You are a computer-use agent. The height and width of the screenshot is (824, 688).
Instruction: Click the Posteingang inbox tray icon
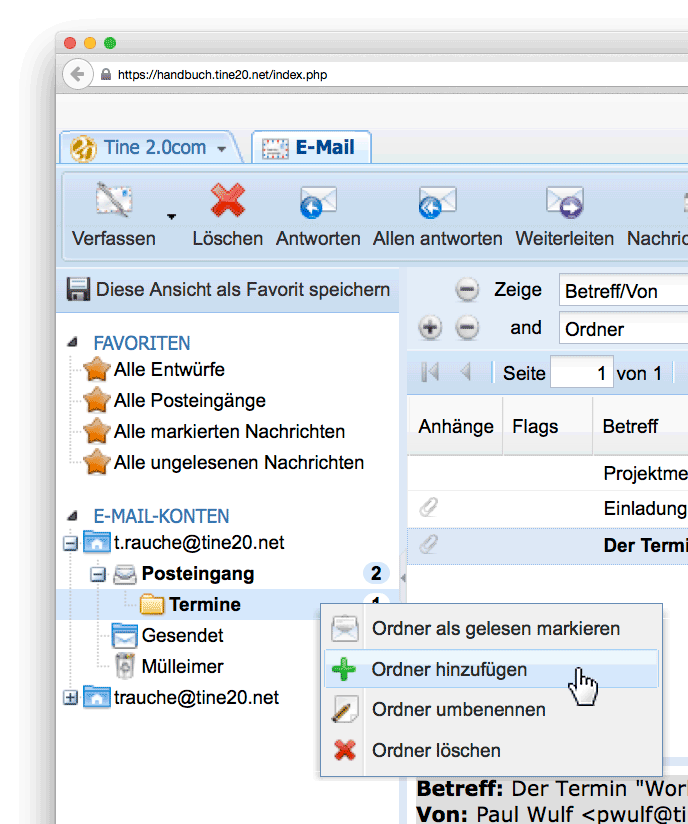click(125, 574)
